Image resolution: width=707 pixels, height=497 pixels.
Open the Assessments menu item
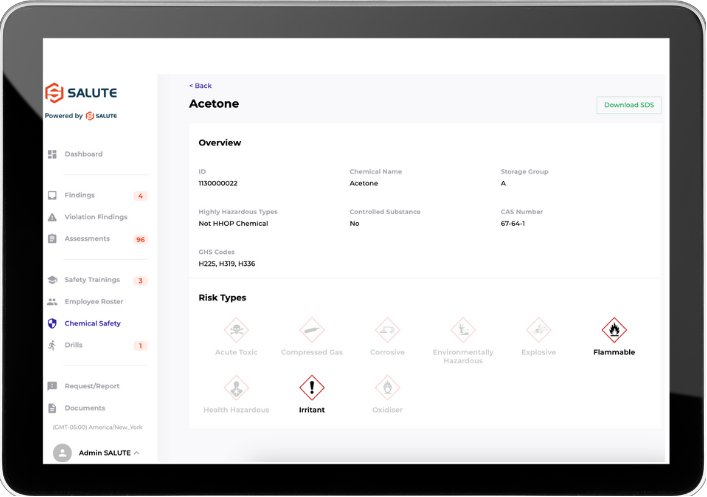point(87,239)
